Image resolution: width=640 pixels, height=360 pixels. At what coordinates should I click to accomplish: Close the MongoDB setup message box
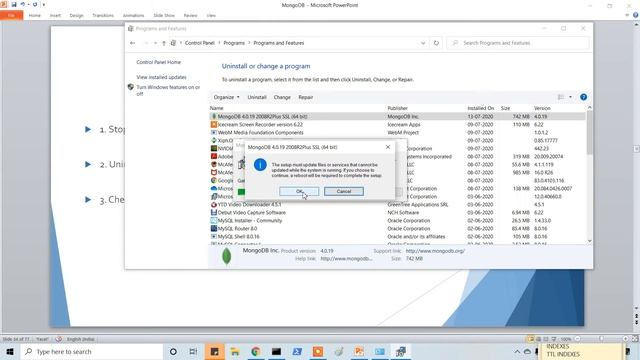click(x=388, y=147)
